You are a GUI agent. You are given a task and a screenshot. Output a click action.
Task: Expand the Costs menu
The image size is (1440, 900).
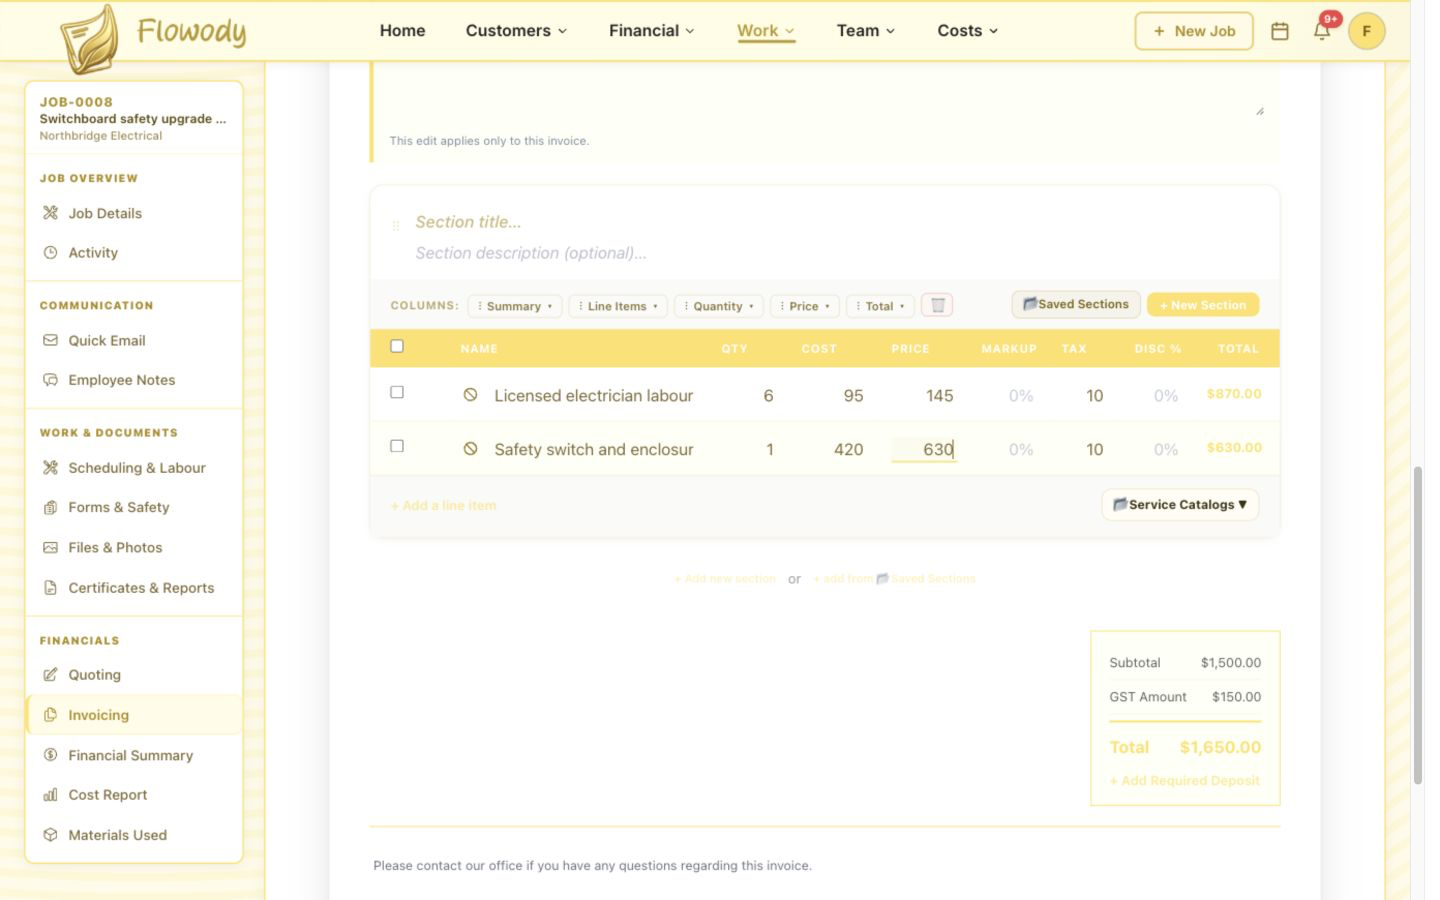tap(968, 31)
